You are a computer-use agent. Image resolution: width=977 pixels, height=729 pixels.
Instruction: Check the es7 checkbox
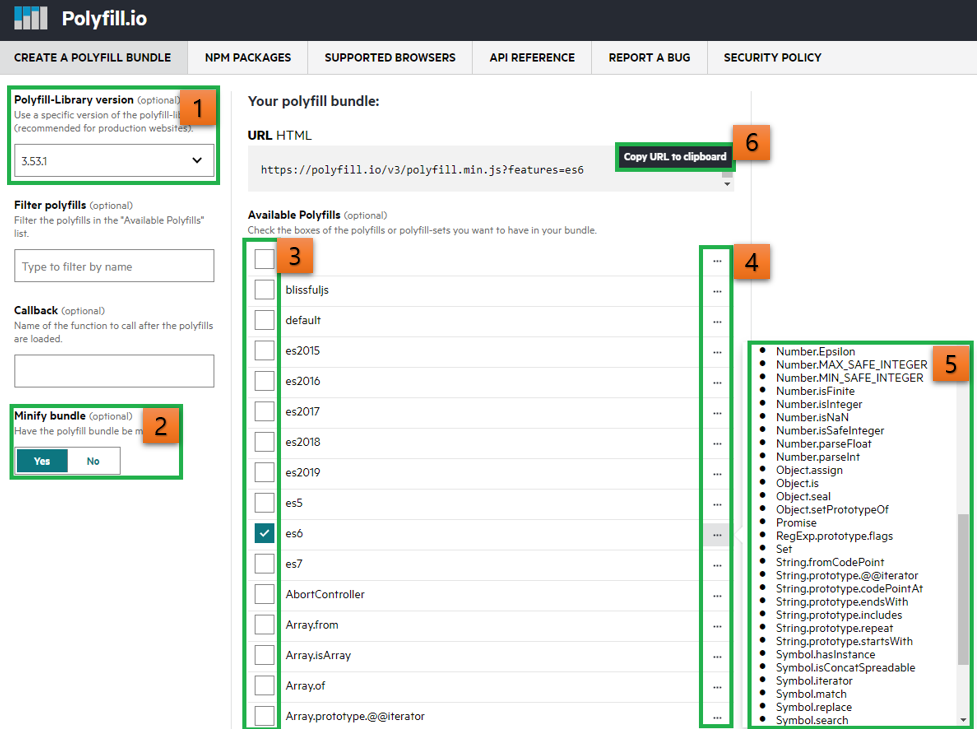point(264,564)
